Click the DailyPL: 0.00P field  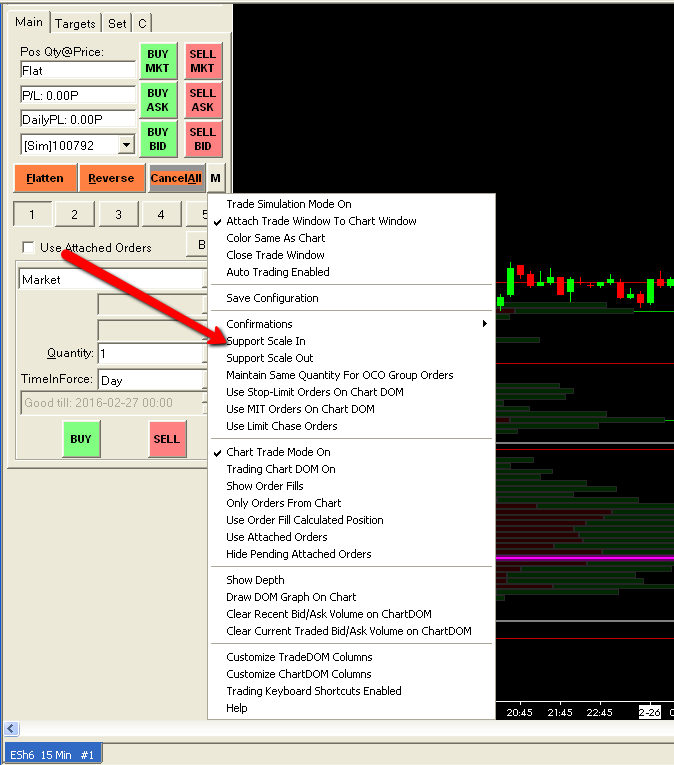pyautogui.click(x=78, y=120)
